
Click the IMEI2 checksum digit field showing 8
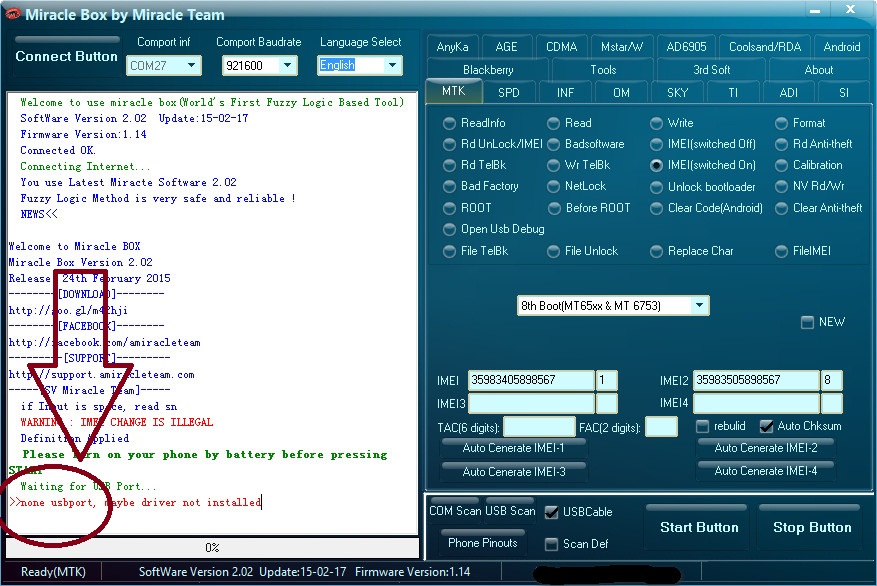tap(832, 380)
